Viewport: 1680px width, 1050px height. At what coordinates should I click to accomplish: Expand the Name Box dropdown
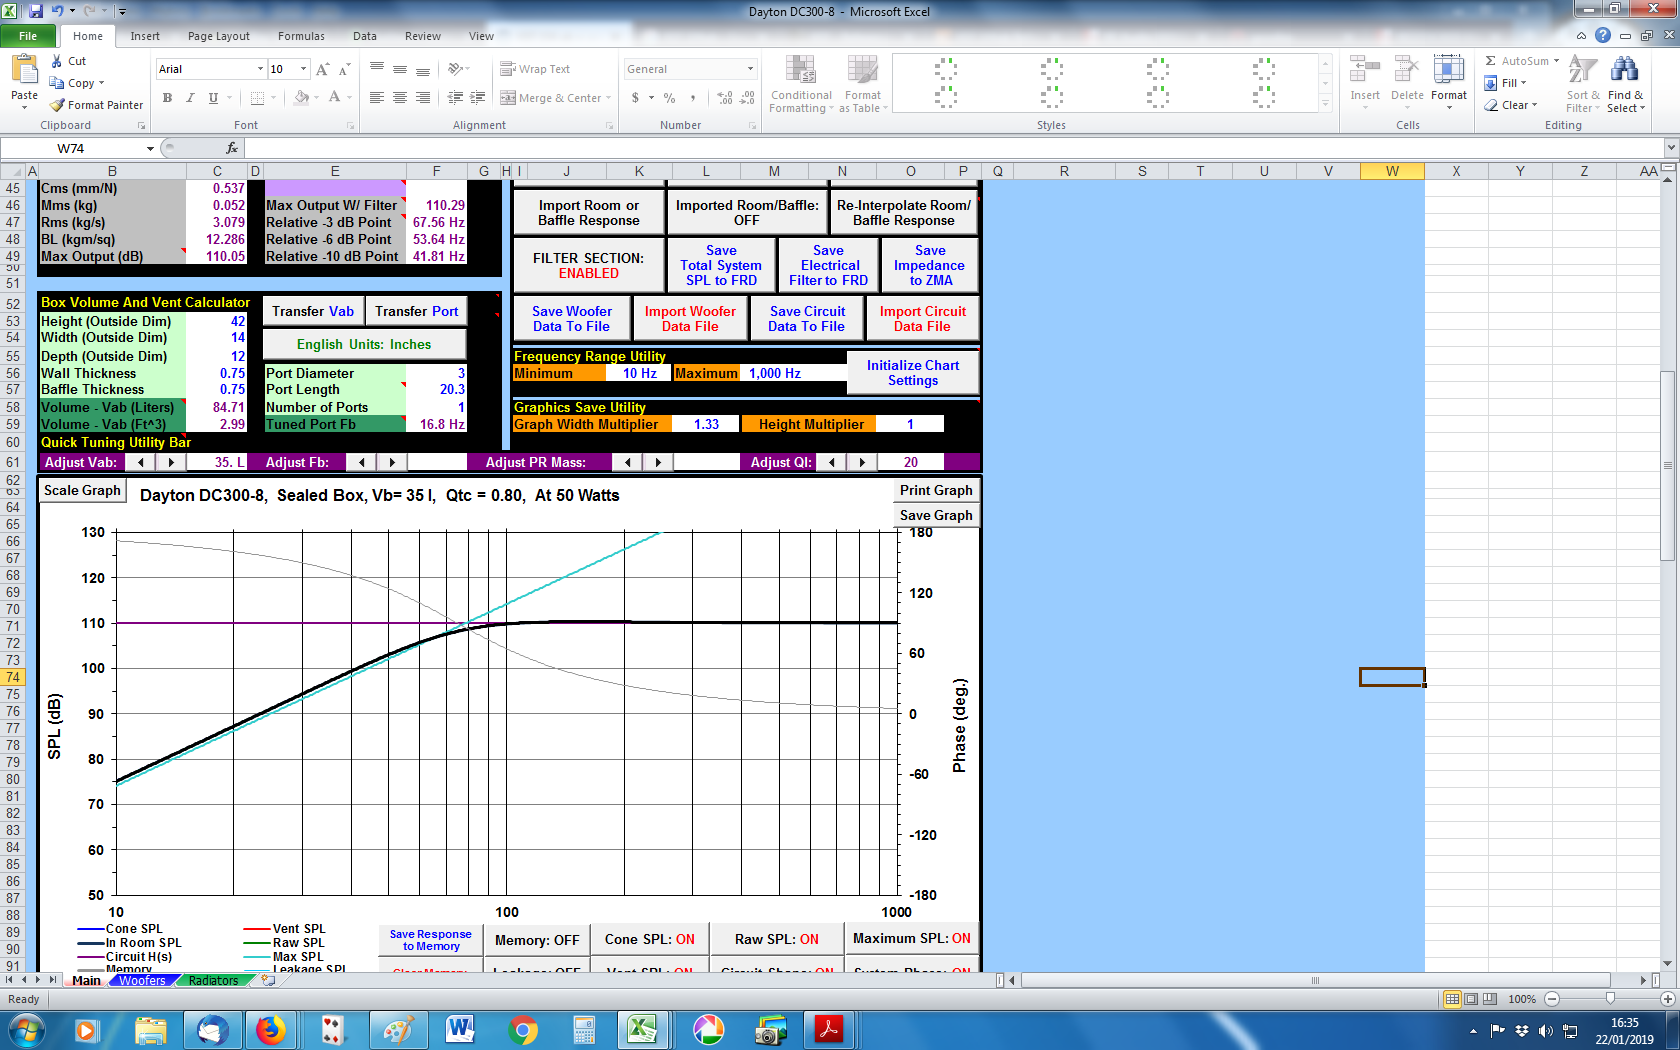click(x=150, y=148)
